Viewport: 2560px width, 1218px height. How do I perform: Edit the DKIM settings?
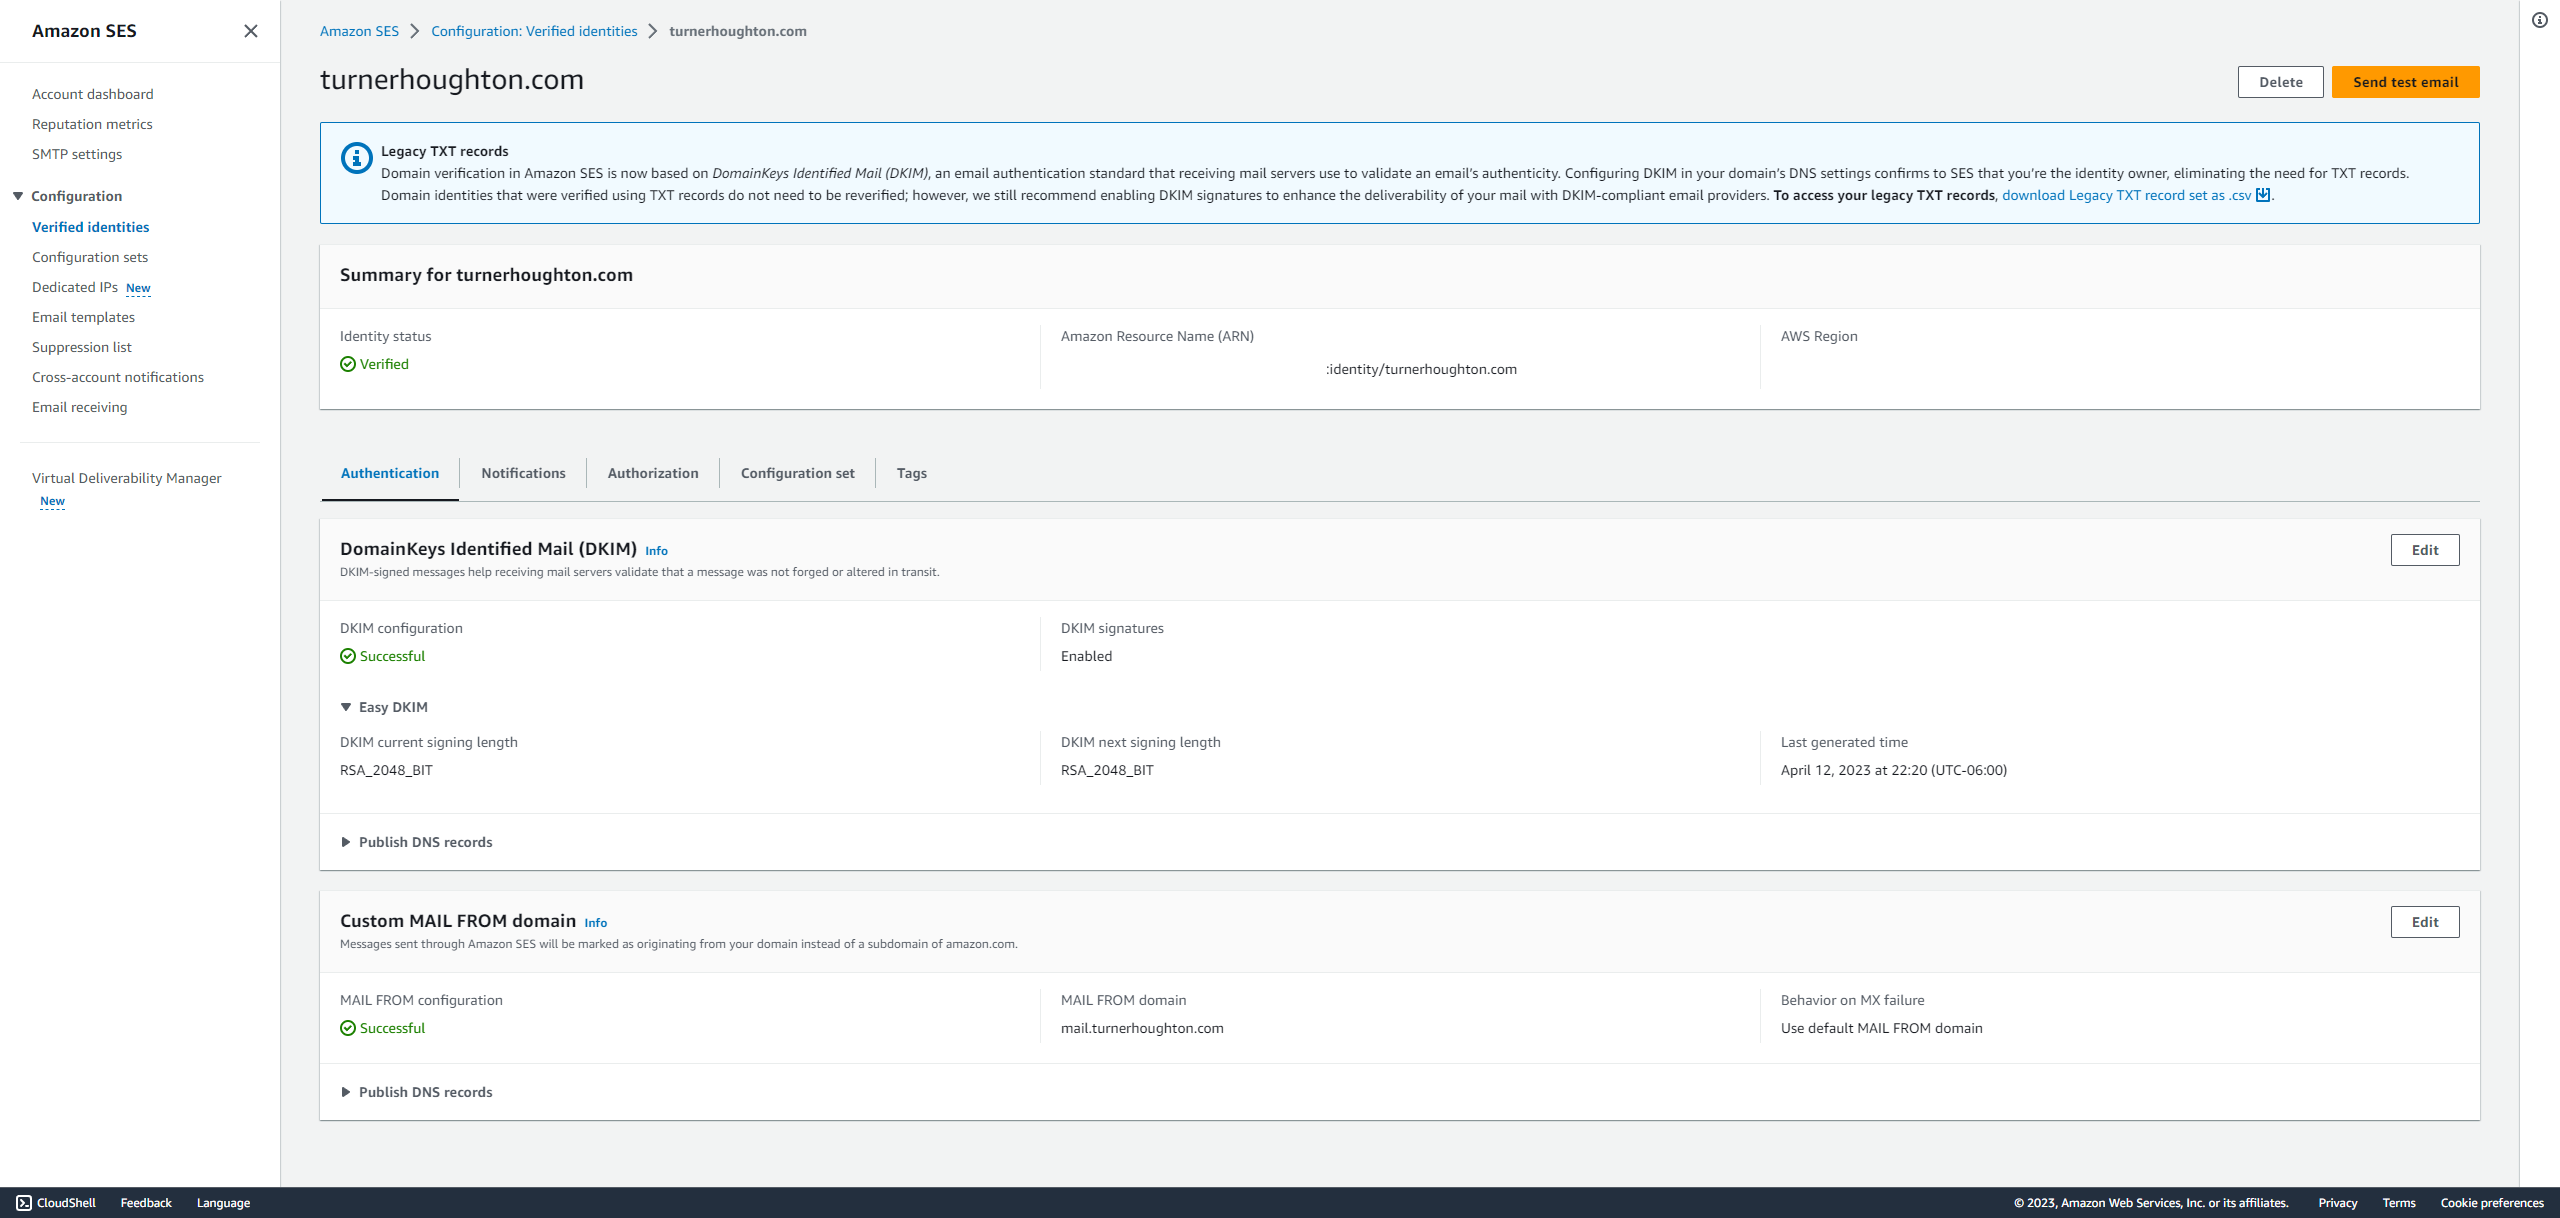pos(2425,550)
